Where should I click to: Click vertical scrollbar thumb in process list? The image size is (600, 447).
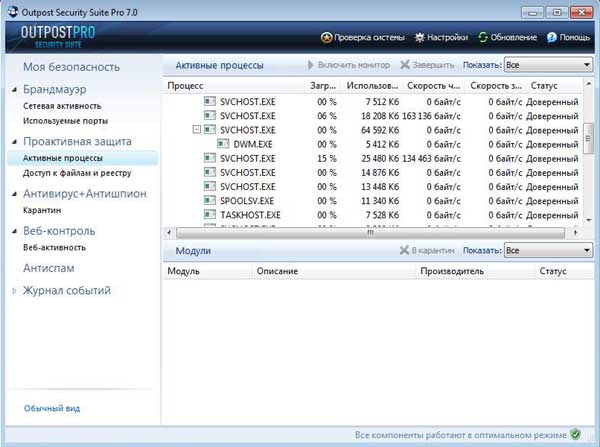(589, 138)
